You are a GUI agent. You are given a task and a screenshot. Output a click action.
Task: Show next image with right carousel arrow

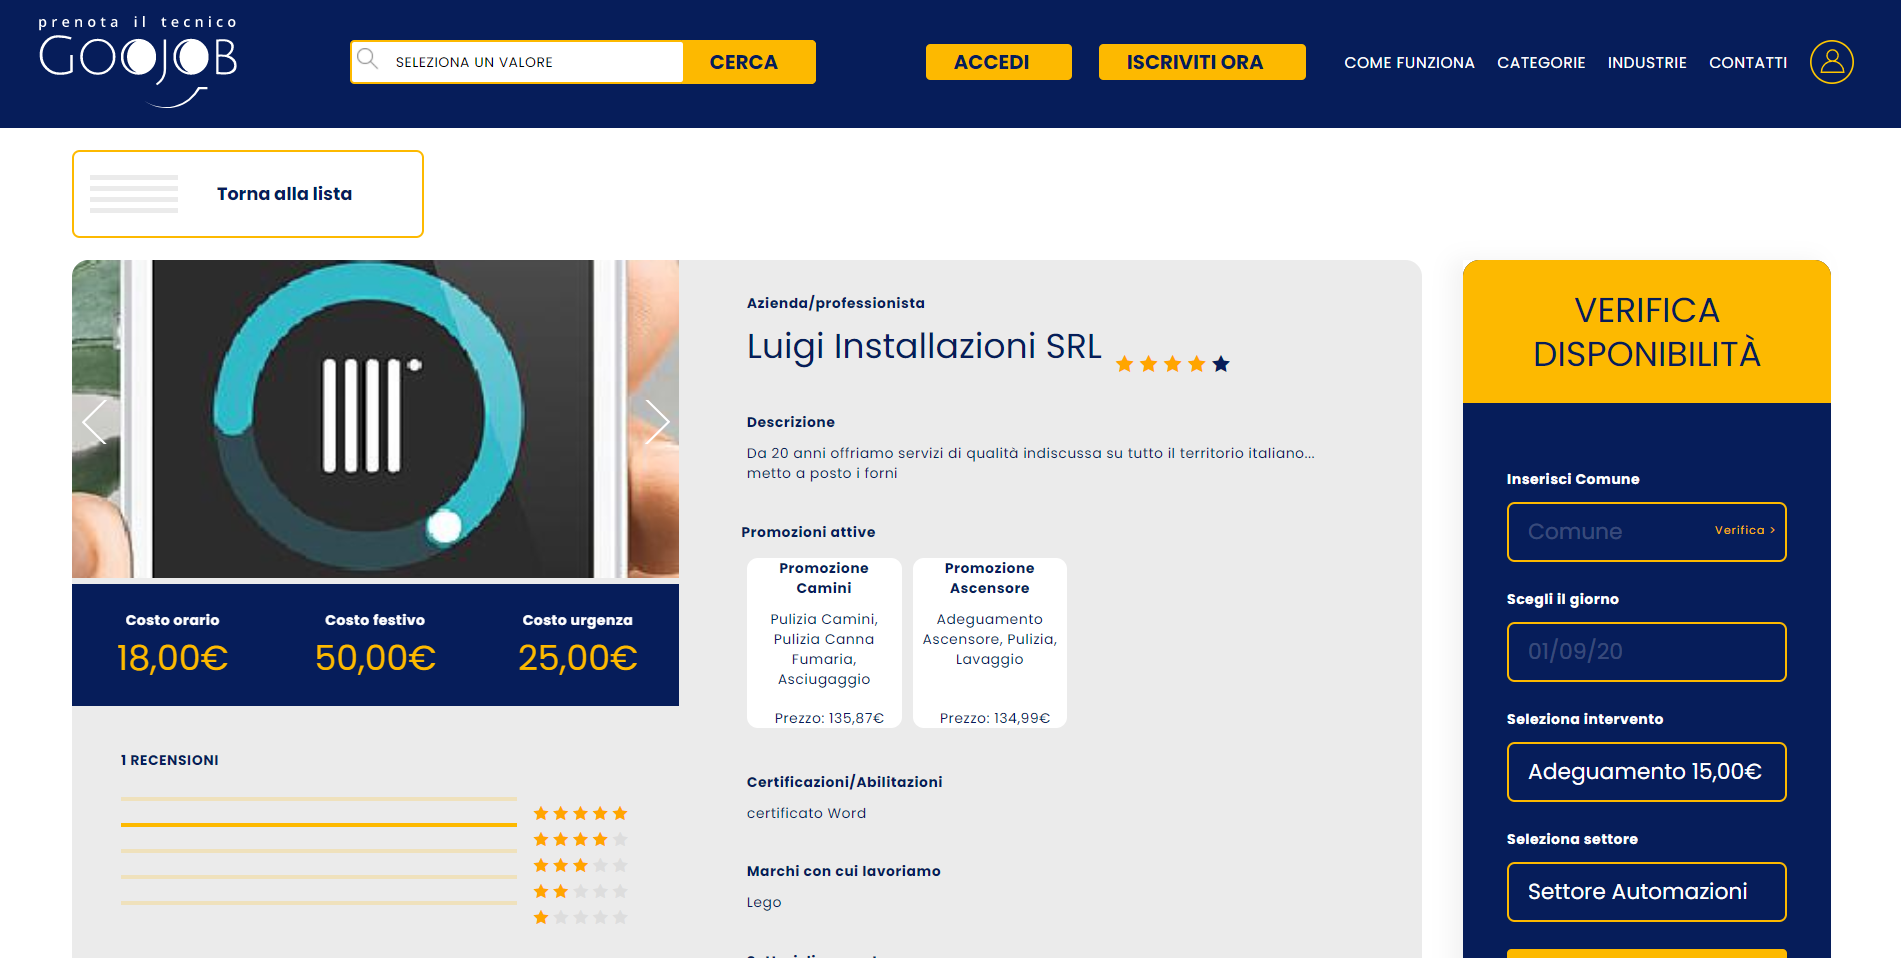click(657, 421)
